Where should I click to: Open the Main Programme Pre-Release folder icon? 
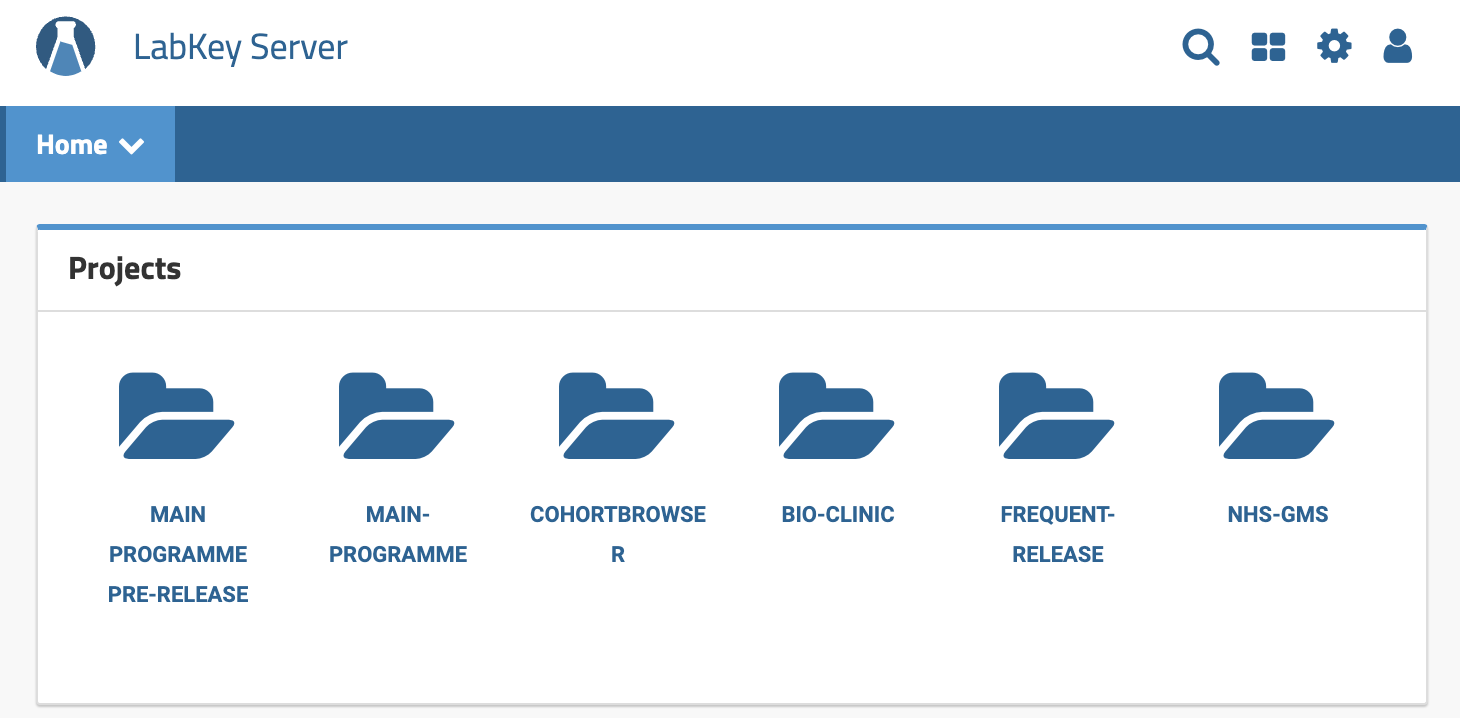coord(177,416)
